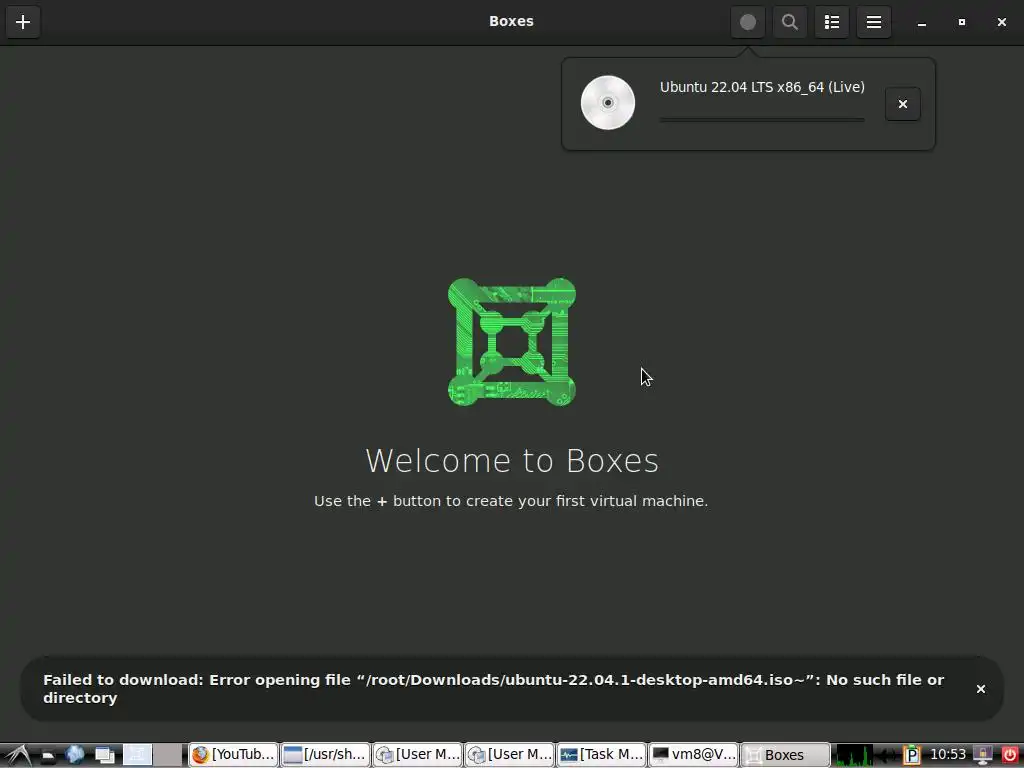
Task: Click the Welcome to Boxes heading
Action: tap(512, 460)
